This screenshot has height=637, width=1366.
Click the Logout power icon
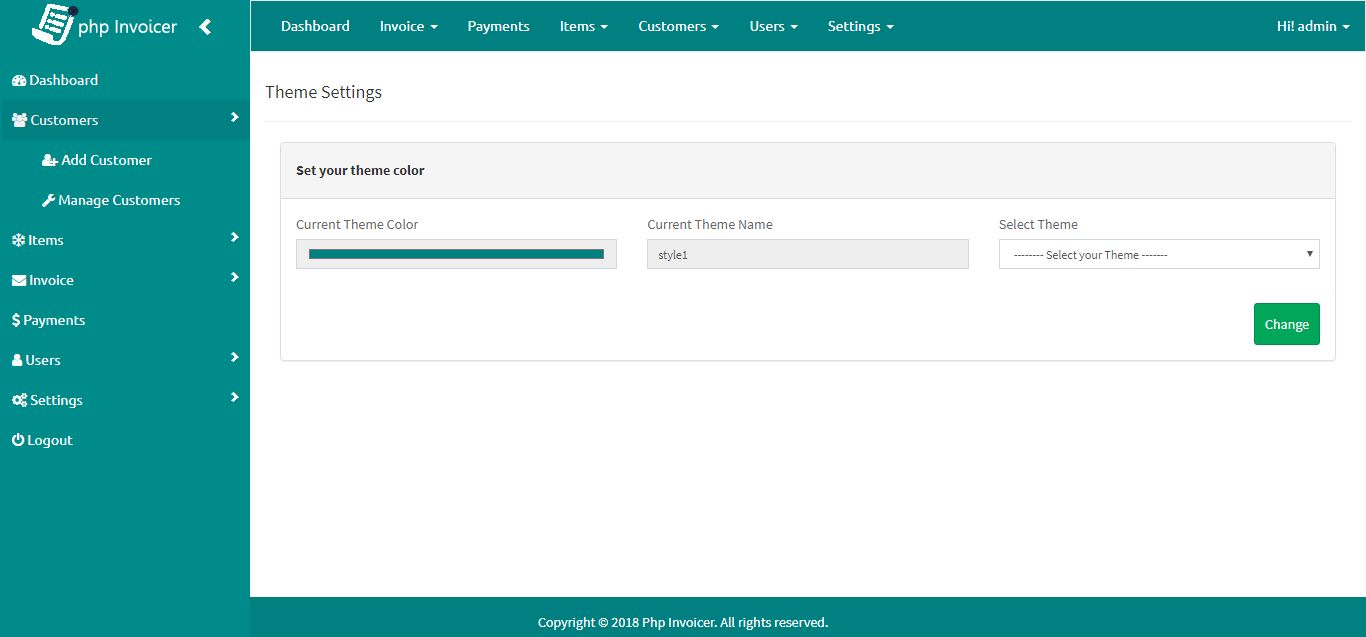[x=18, y=440]
